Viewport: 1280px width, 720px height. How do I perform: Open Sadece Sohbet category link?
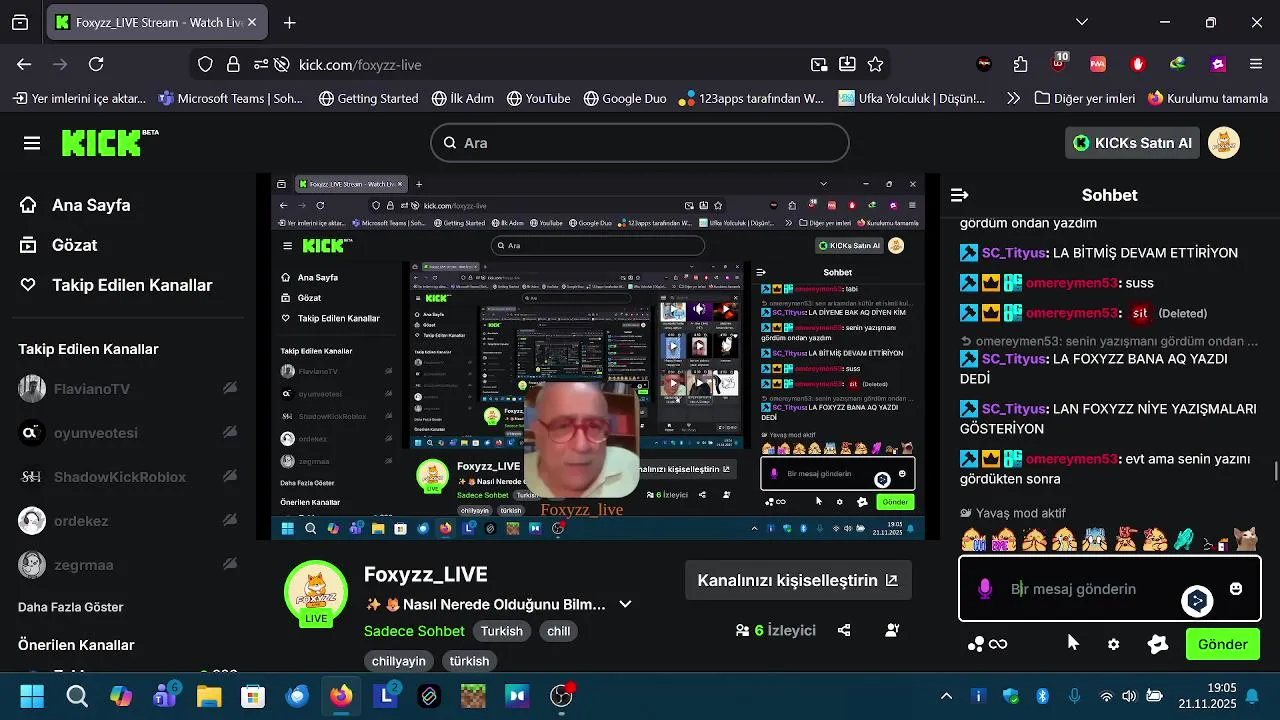click(x=414, y=631)
